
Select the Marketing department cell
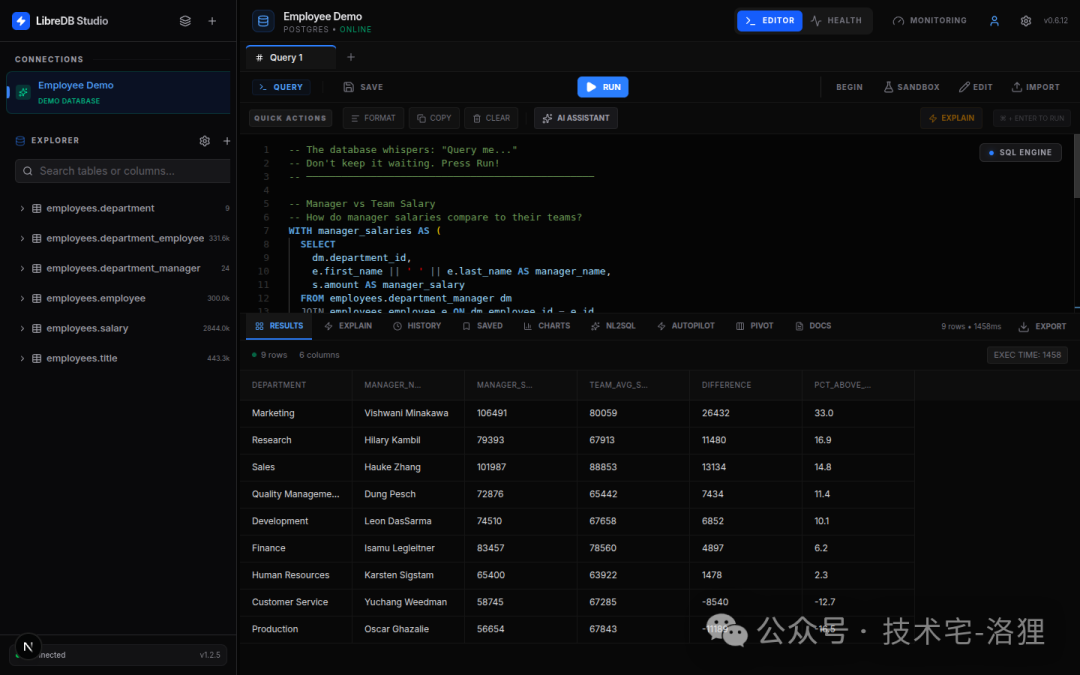pos(296,413)
